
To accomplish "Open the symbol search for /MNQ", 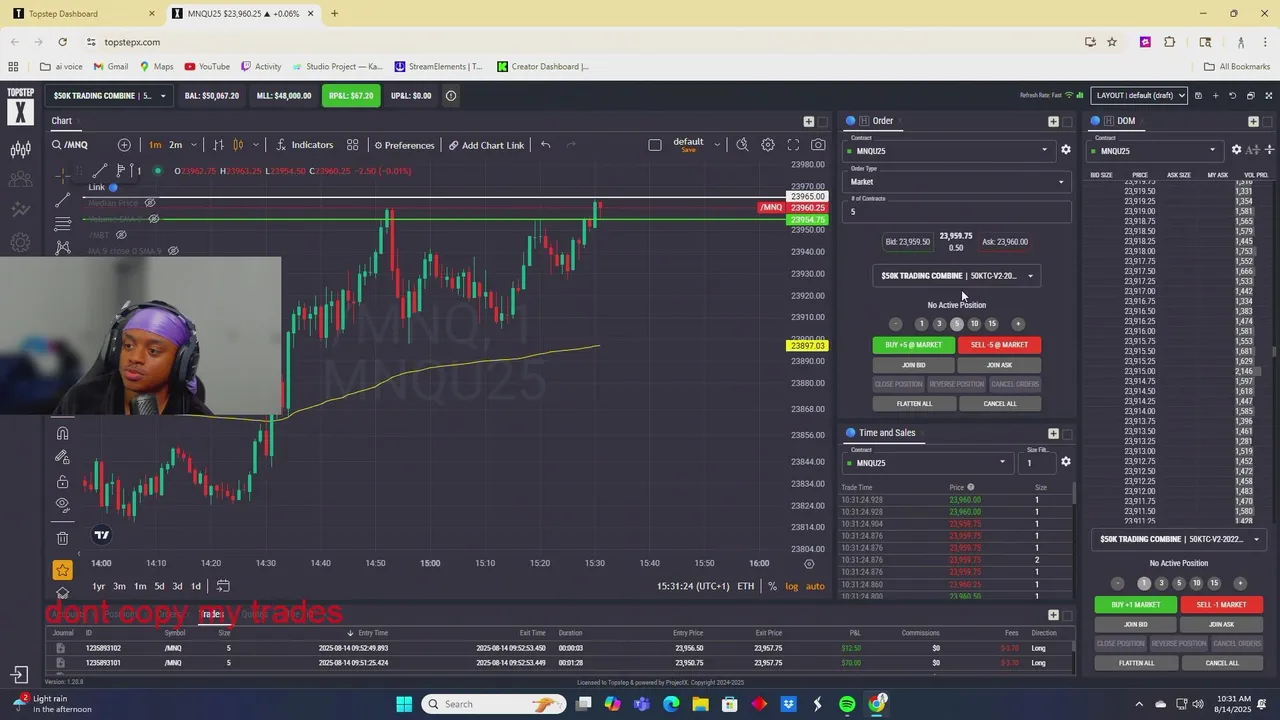I will pos(70,145).
